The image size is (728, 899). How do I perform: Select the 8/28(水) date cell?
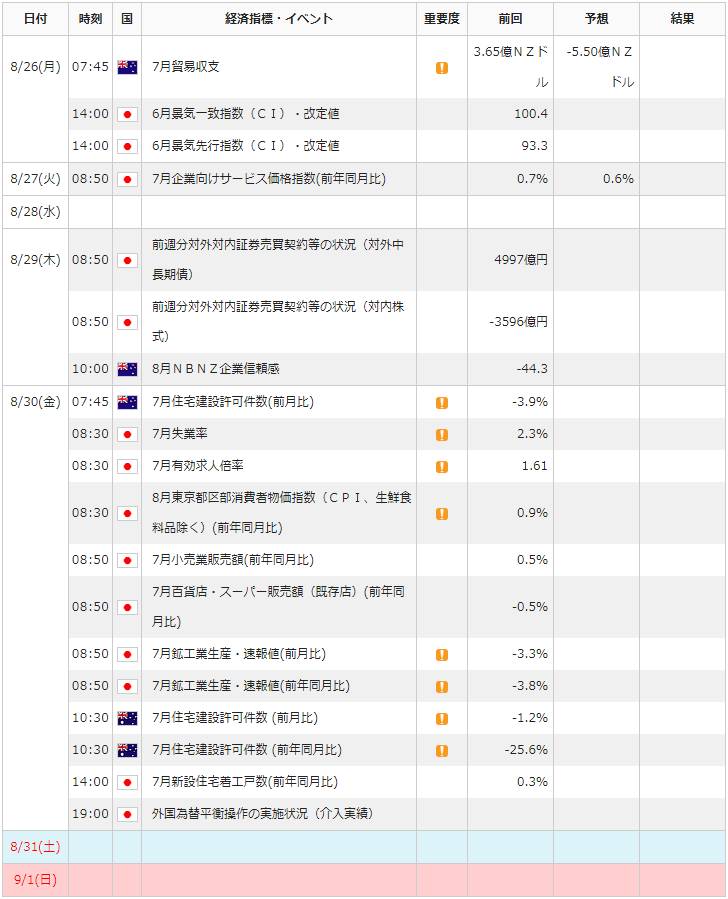36,212
